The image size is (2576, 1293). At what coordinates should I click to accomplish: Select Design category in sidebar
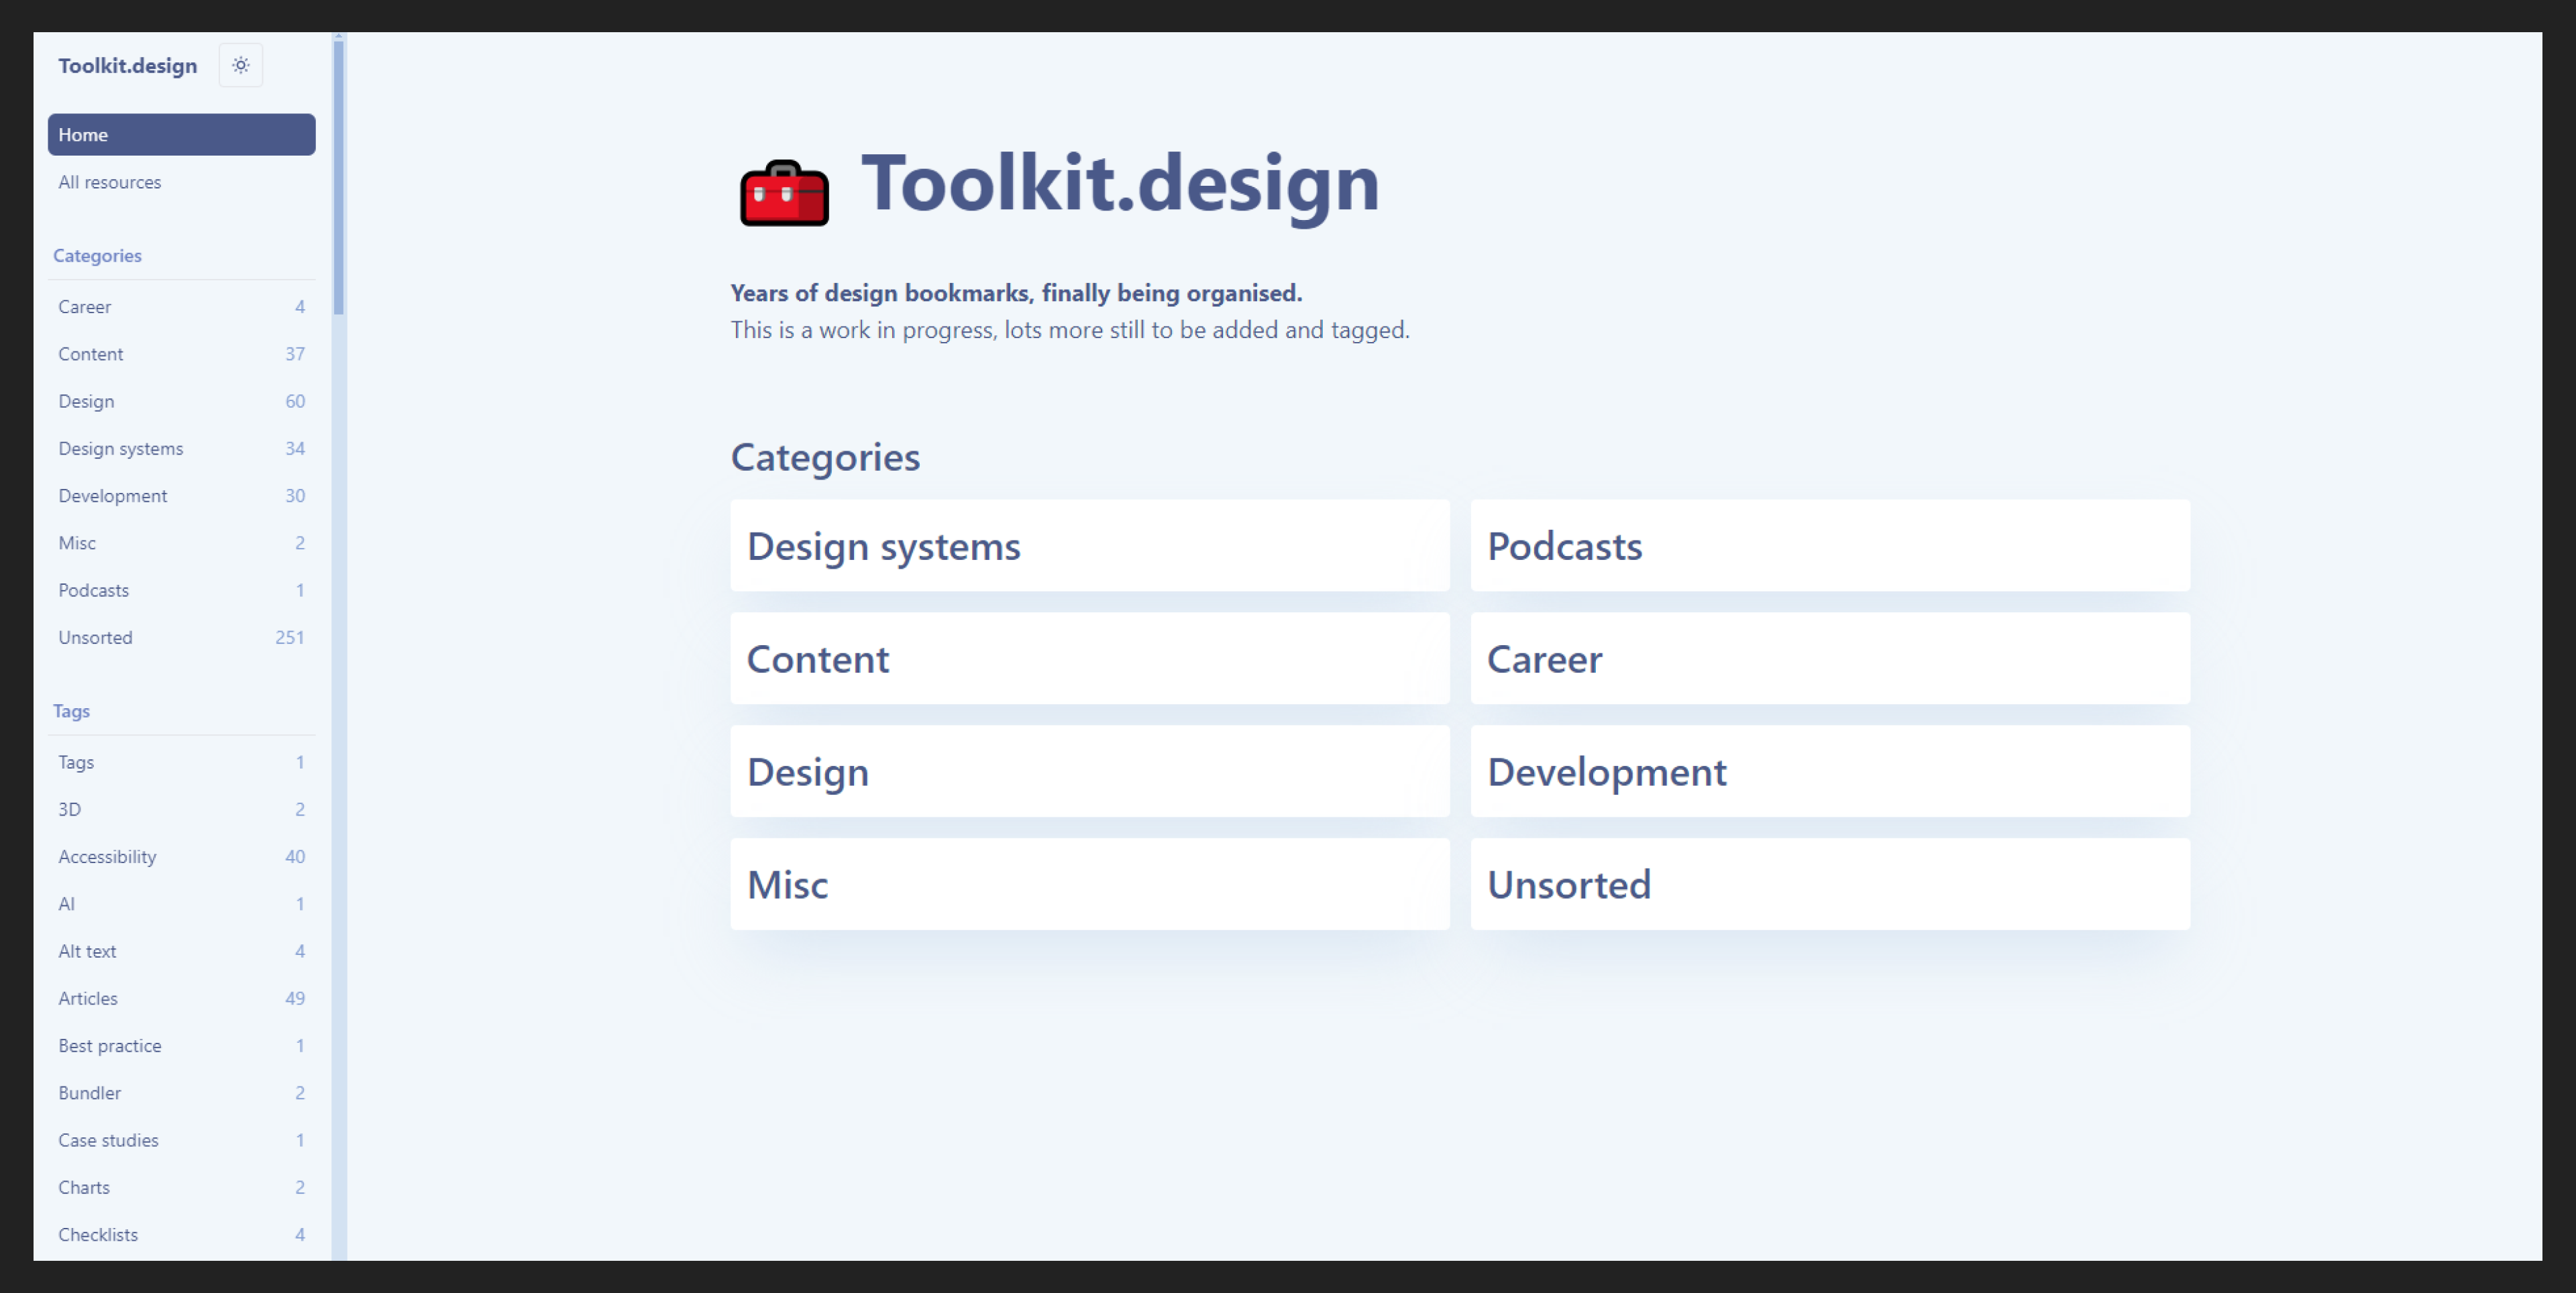[x=180, y=401]
